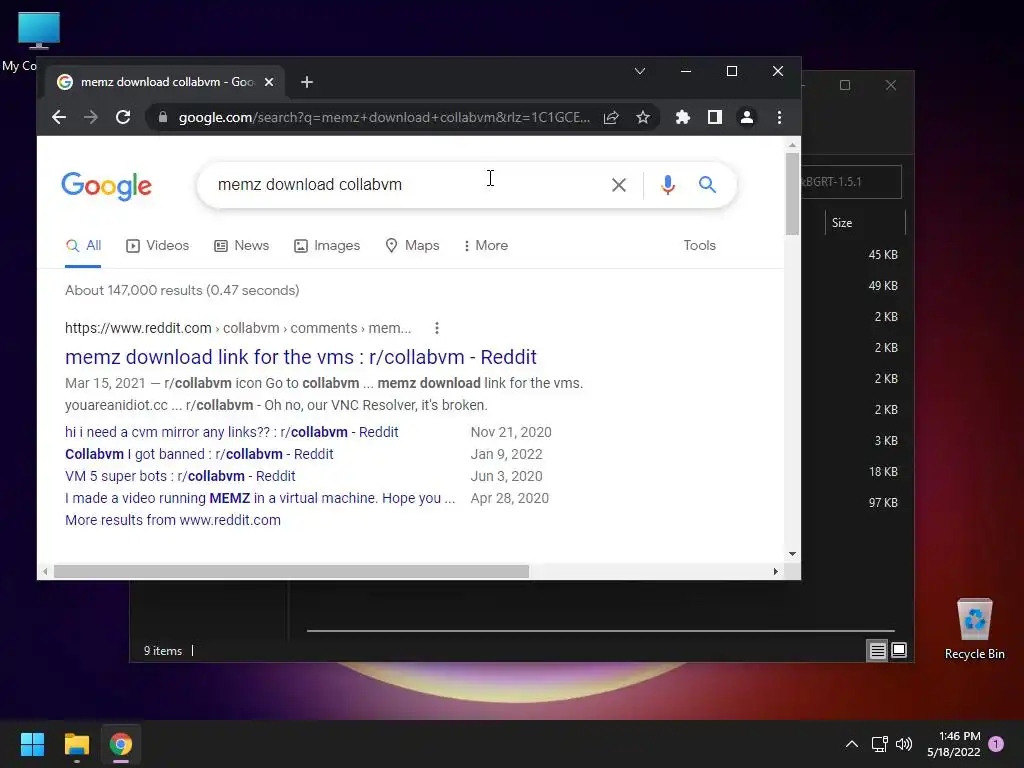Open 'memz download link for the vms' result

tap(300, 357)
